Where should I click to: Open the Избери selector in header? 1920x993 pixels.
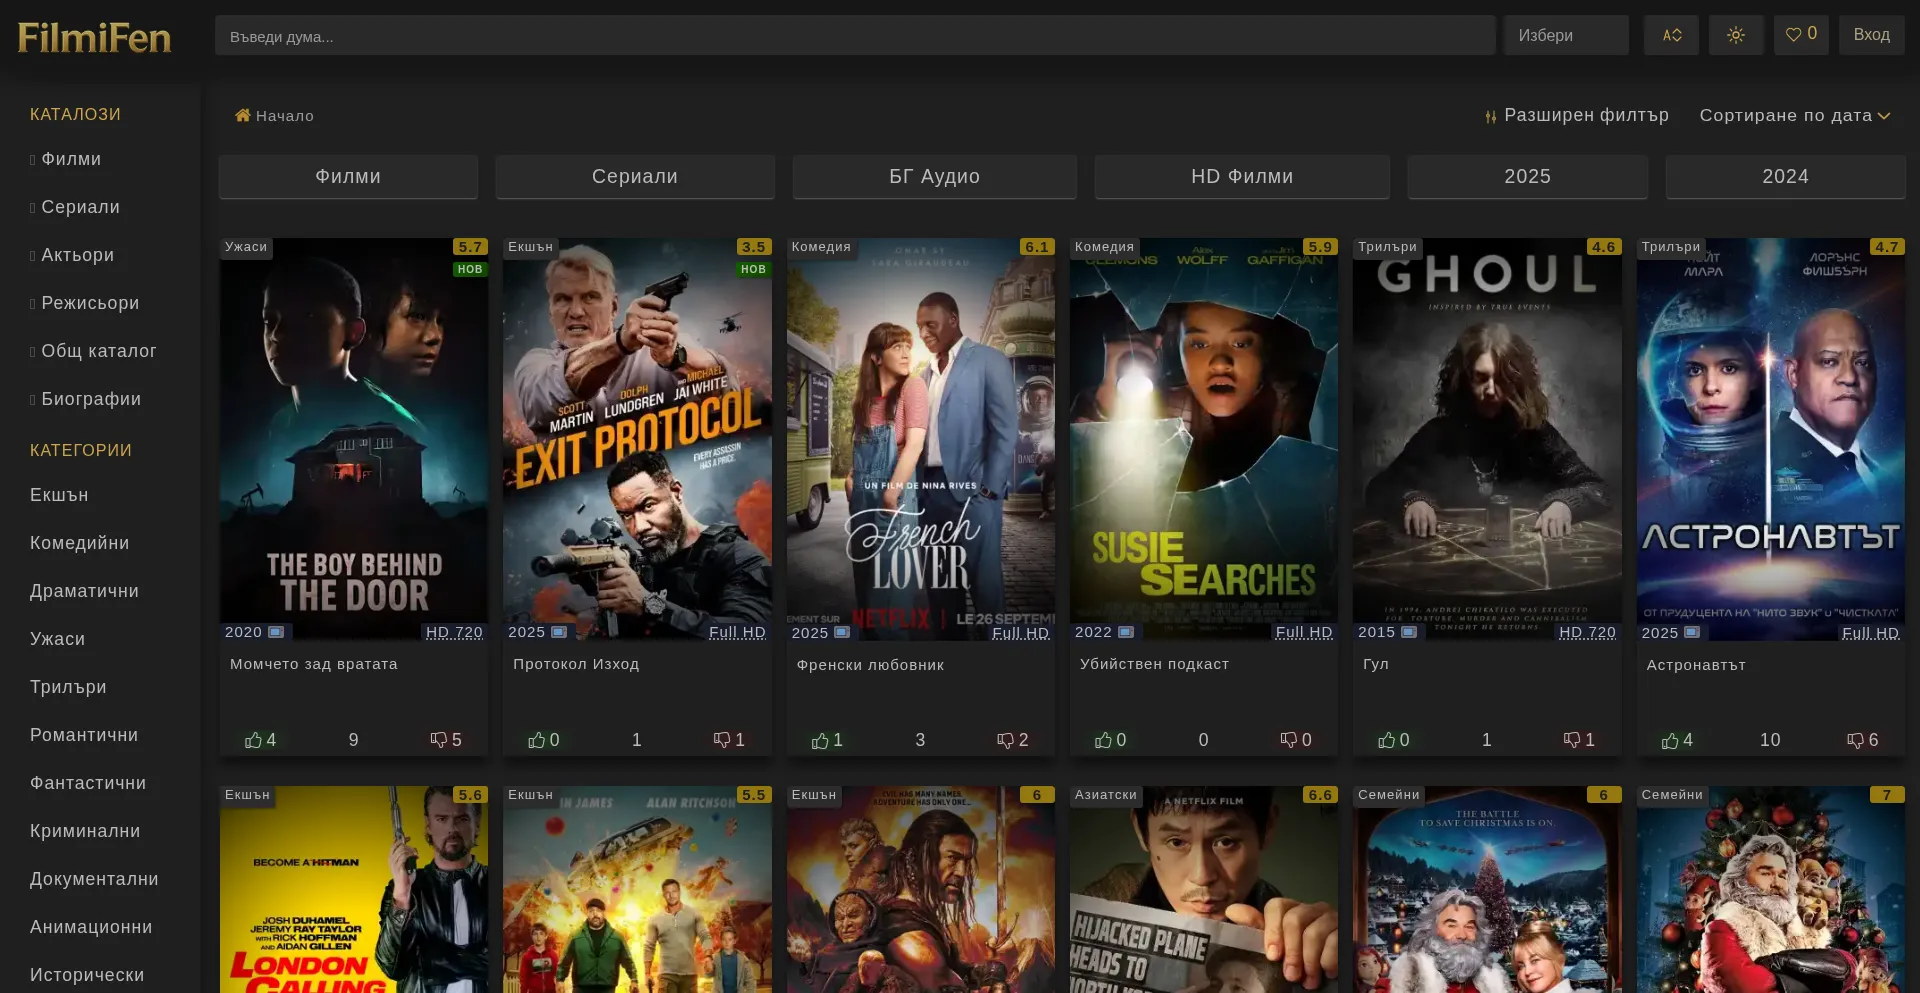(x=1565, y=35)
